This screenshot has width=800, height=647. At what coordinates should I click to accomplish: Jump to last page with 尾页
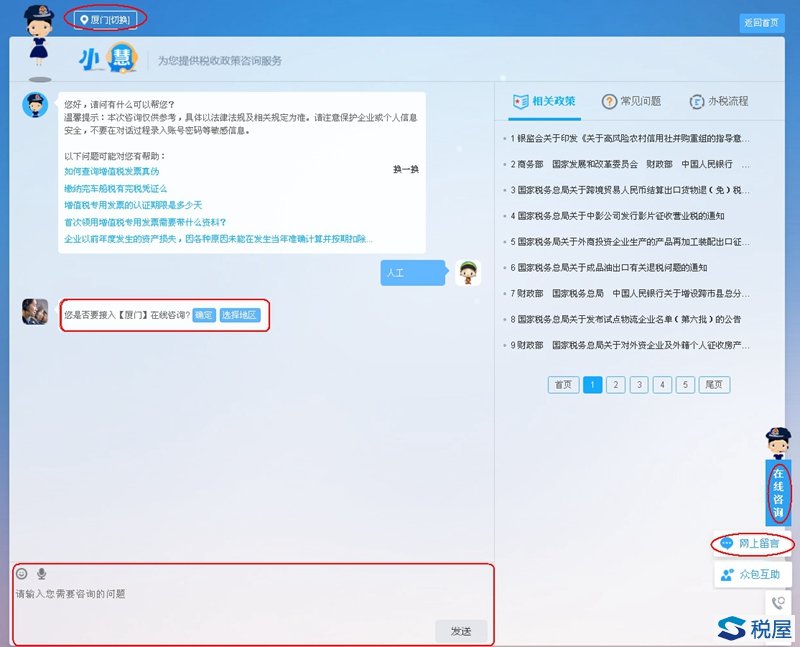(x=714, y=384)
